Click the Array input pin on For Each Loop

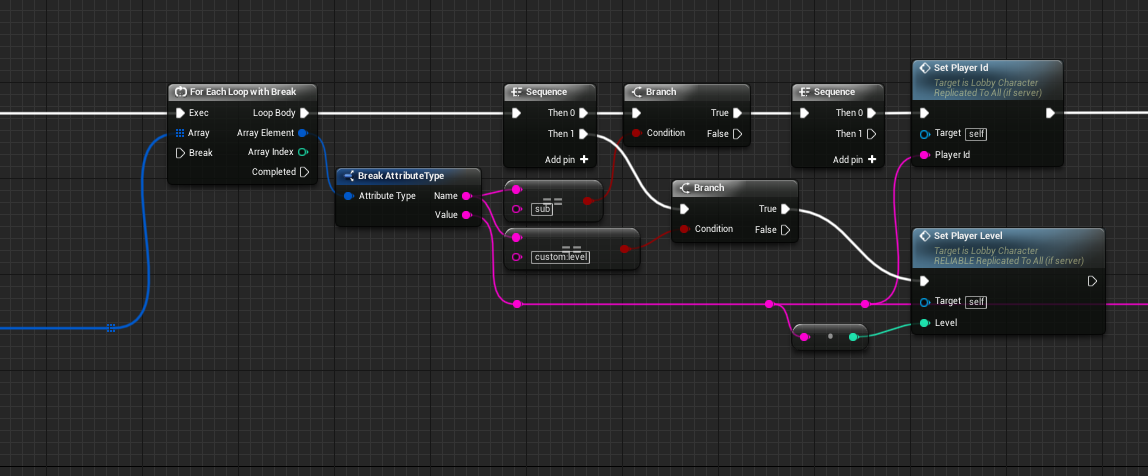click(180, 133)
